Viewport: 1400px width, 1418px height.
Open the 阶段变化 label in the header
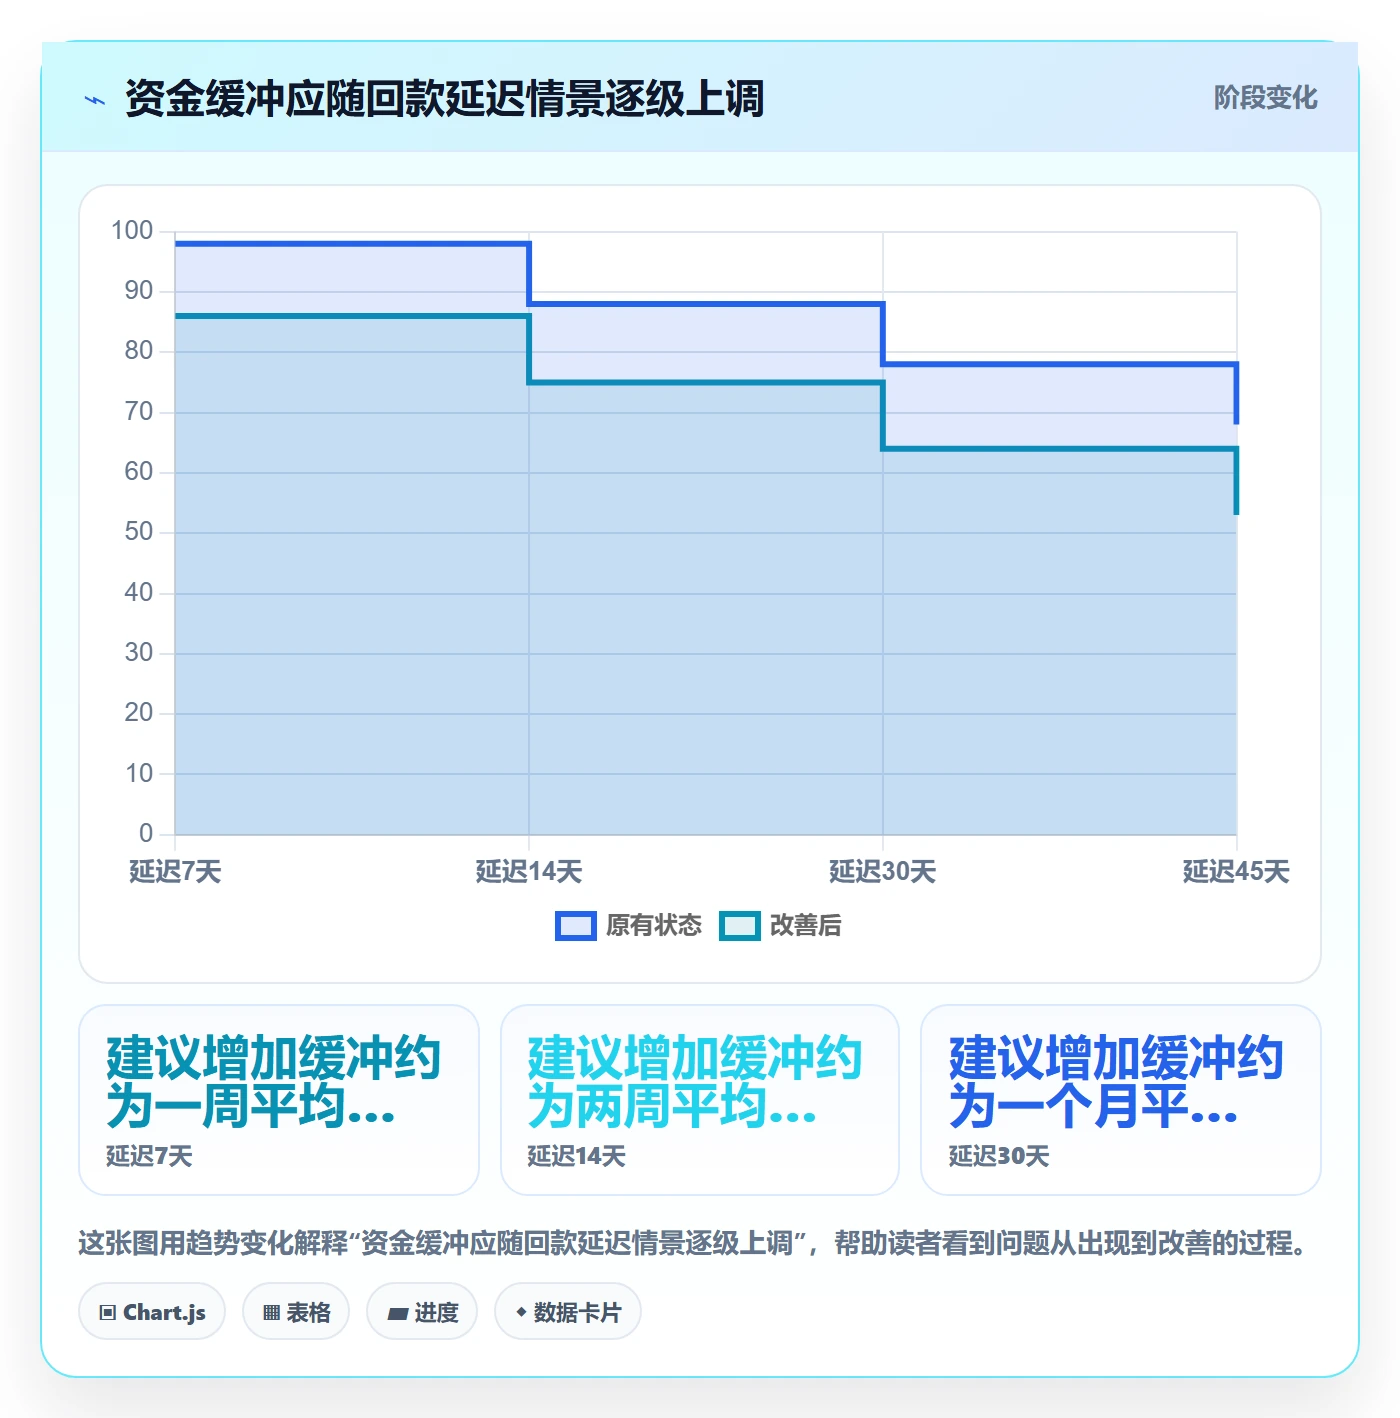1265,98
